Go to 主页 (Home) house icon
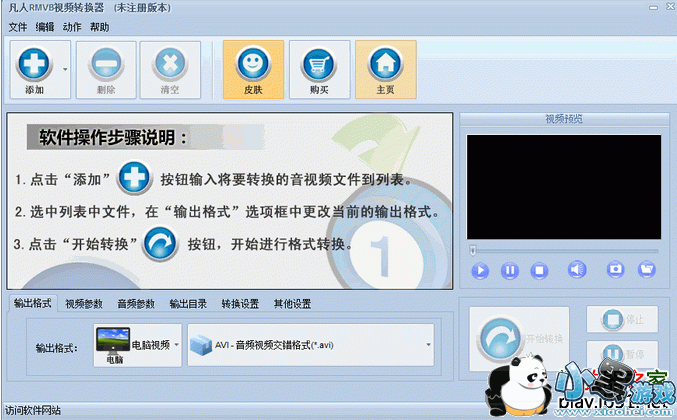Image resolution: width=677 pixels, height=420 pixels. click(x=385, y=65)
